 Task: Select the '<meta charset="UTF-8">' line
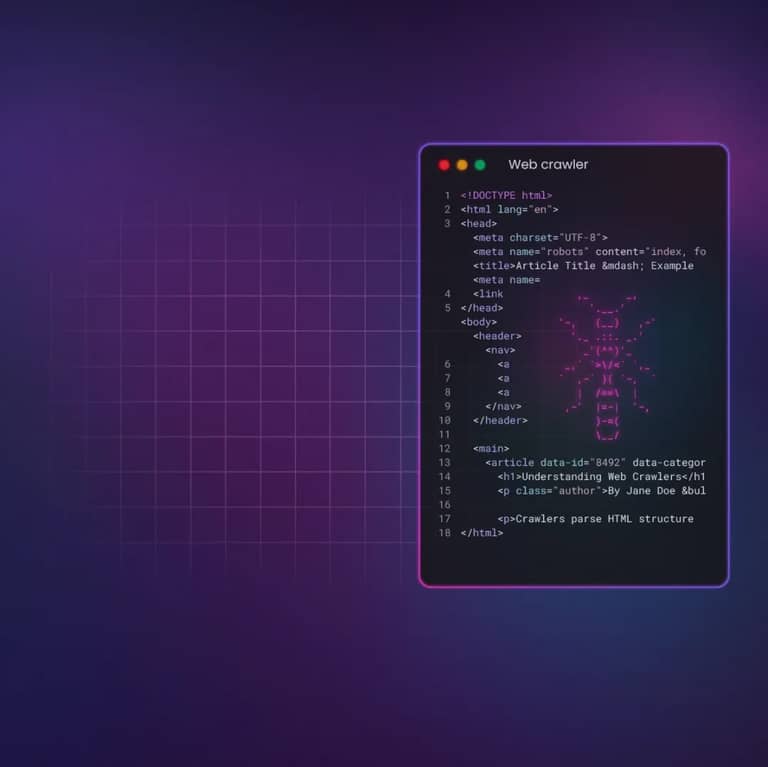(540, 238)
